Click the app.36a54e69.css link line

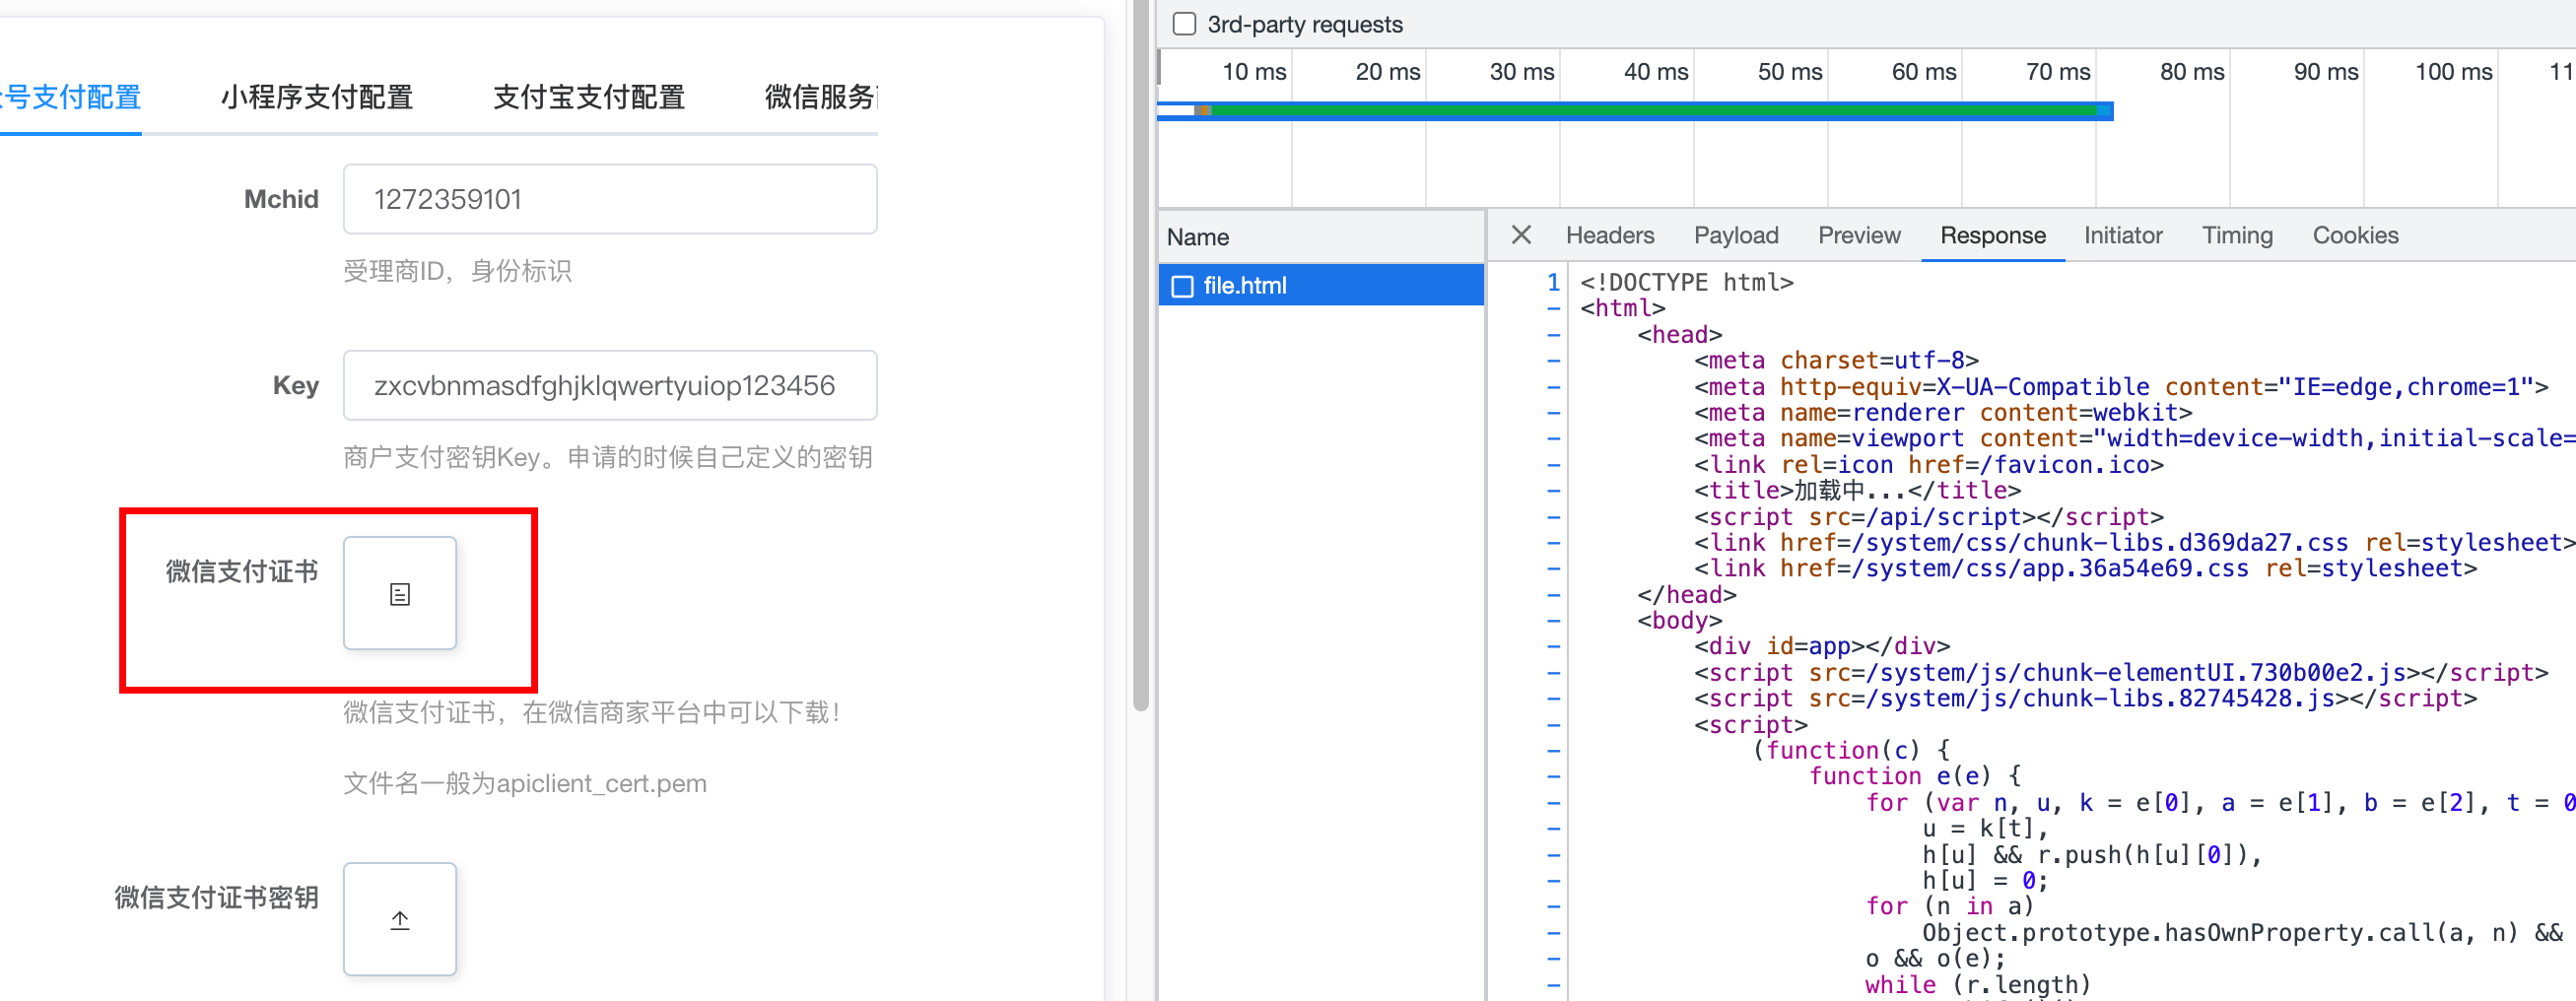point(2086,569)
